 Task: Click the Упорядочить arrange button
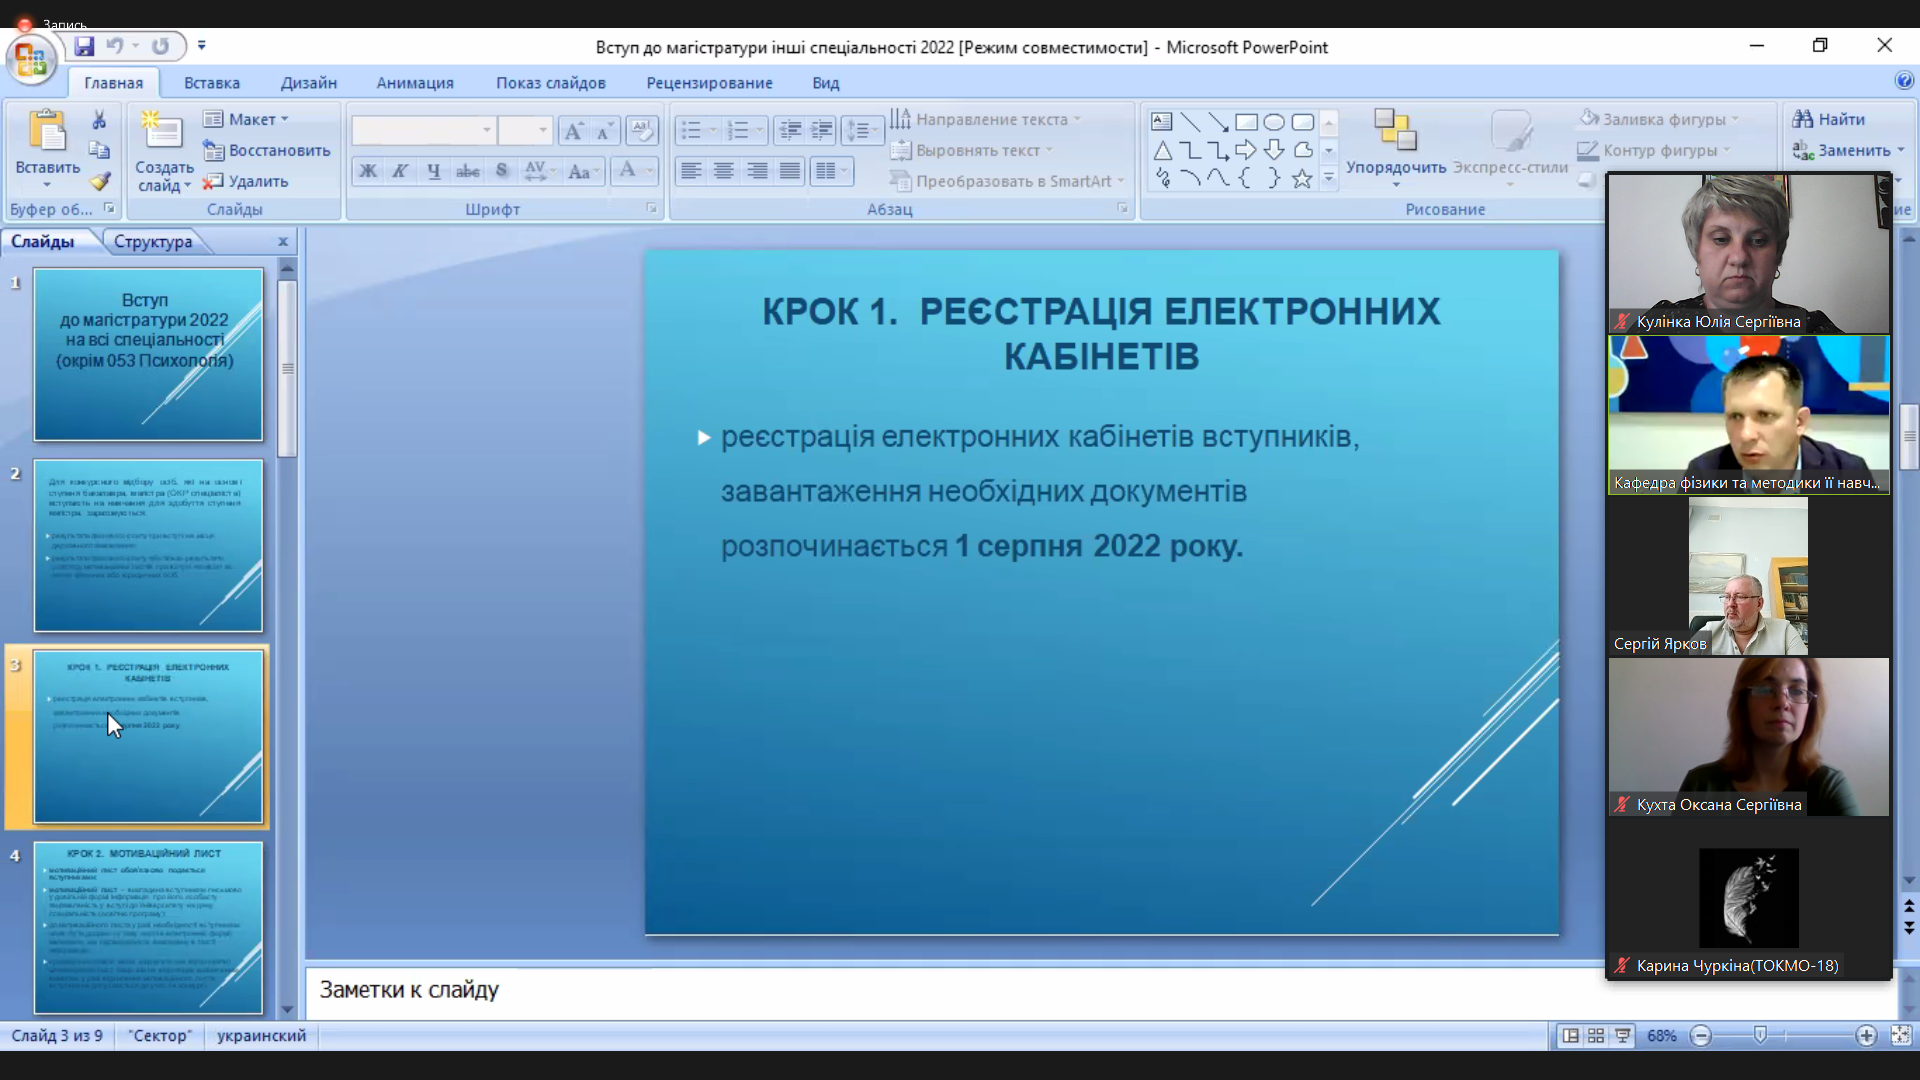point(1396,145)
